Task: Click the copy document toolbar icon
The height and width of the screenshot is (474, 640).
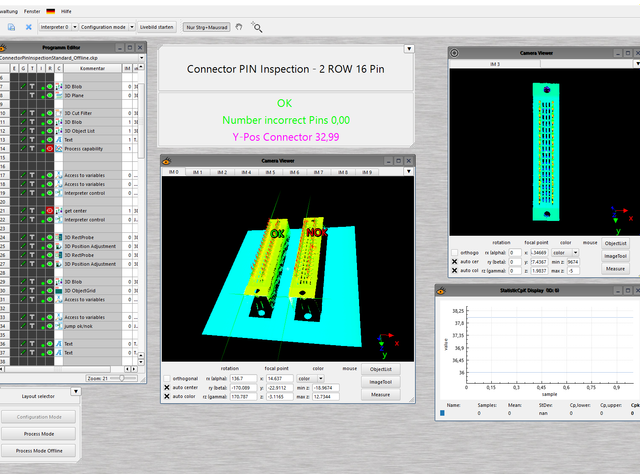Action: click(11, 27)
